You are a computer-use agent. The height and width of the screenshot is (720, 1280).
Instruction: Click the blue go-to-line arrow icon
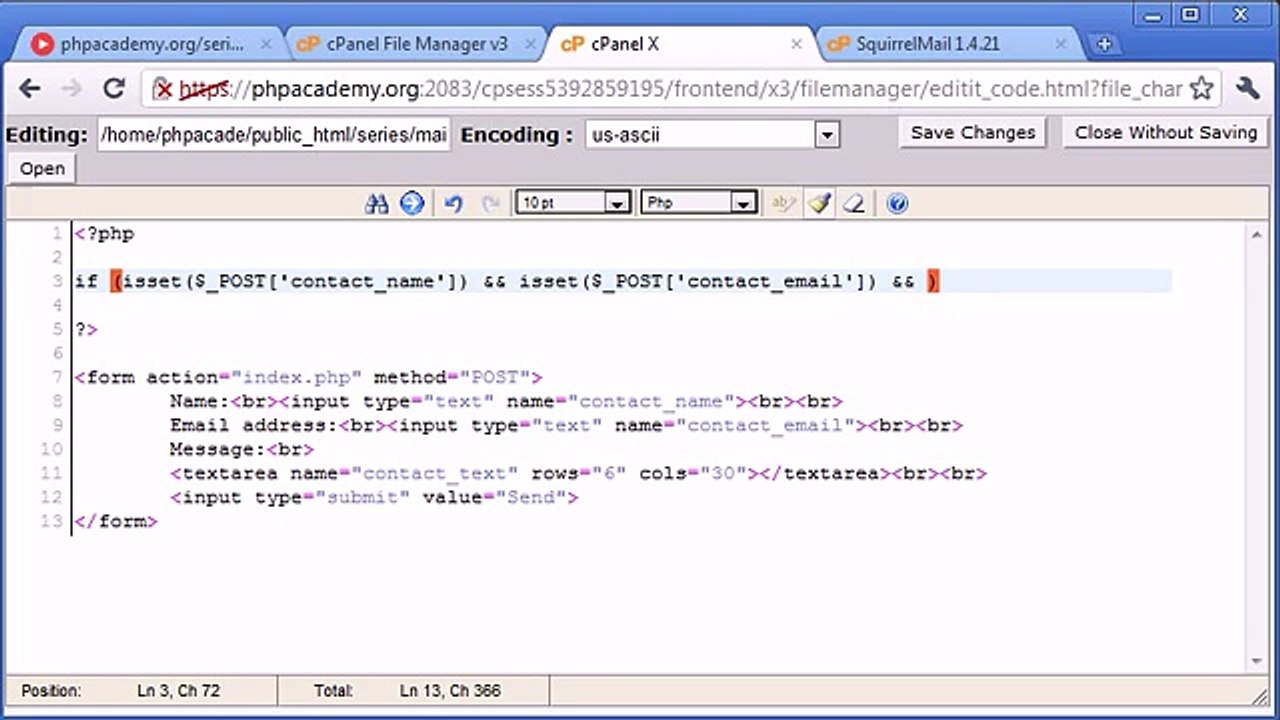tap(412, 203)
